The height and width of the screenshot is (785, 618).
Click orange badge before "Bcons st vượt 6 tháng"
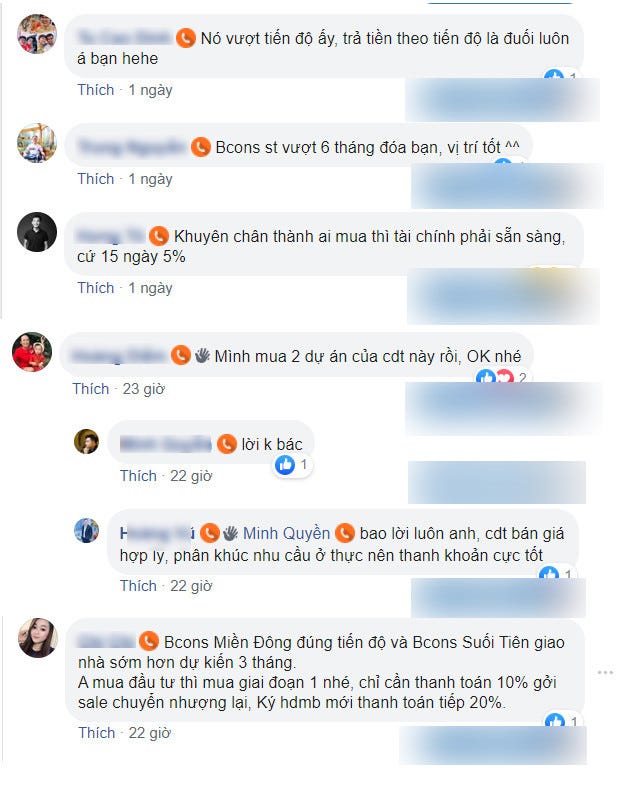click(x=201, y=147)
